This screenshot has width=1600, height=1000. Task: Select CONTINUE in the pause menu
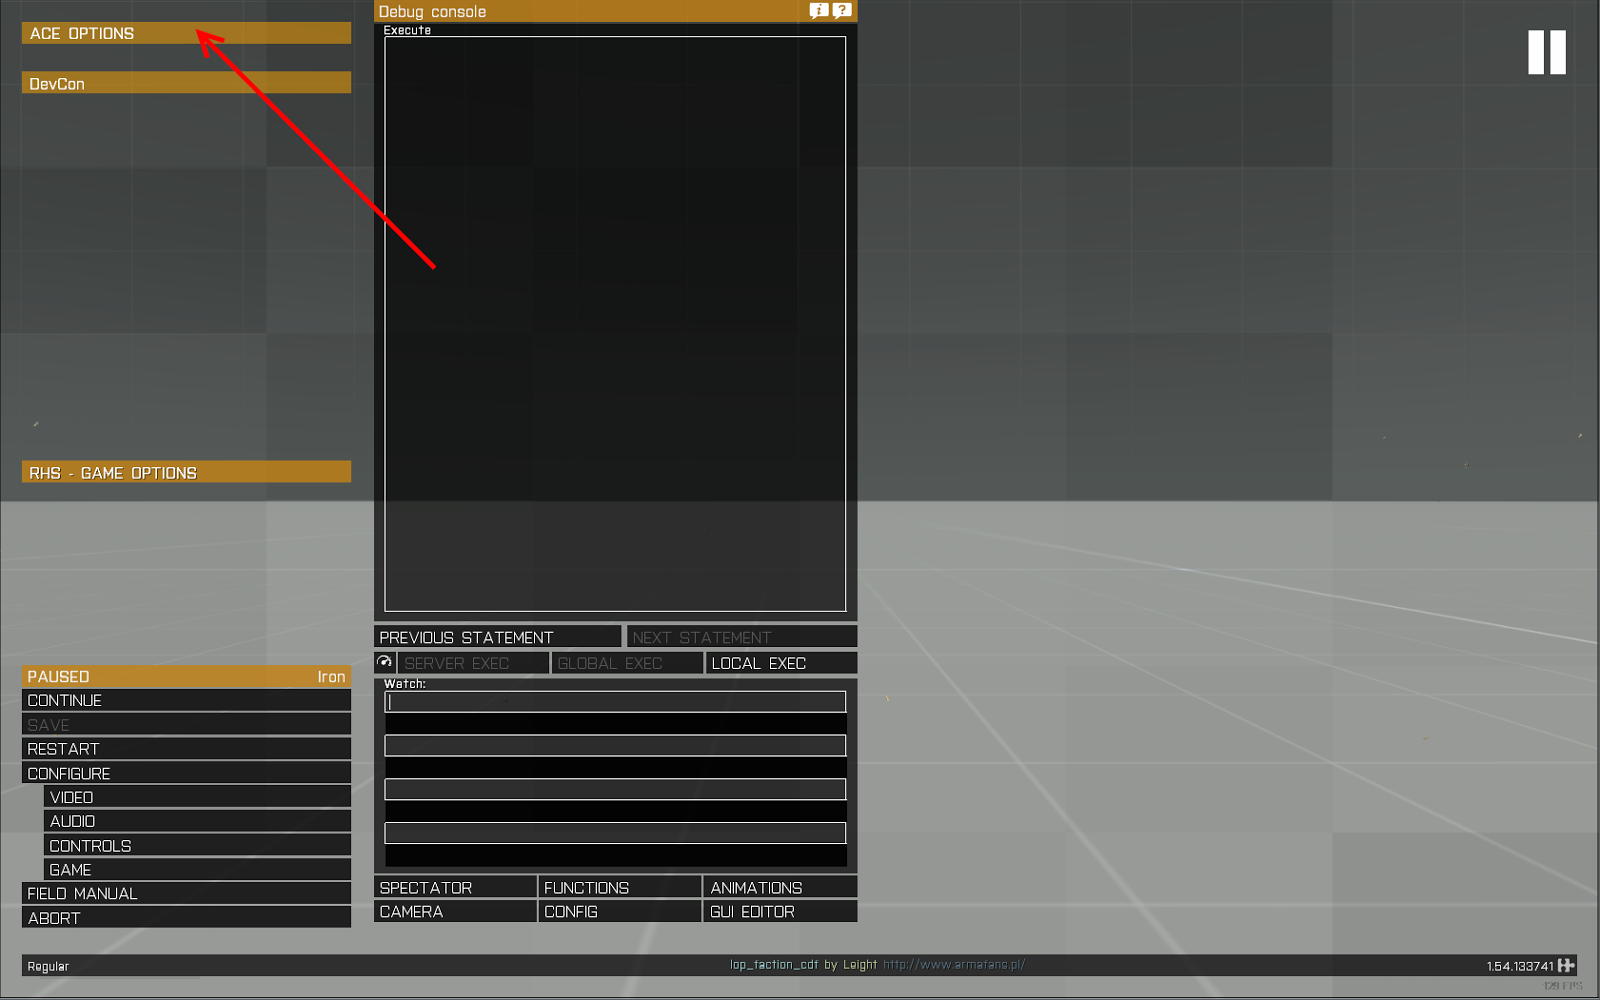click(x=186, y=700)
